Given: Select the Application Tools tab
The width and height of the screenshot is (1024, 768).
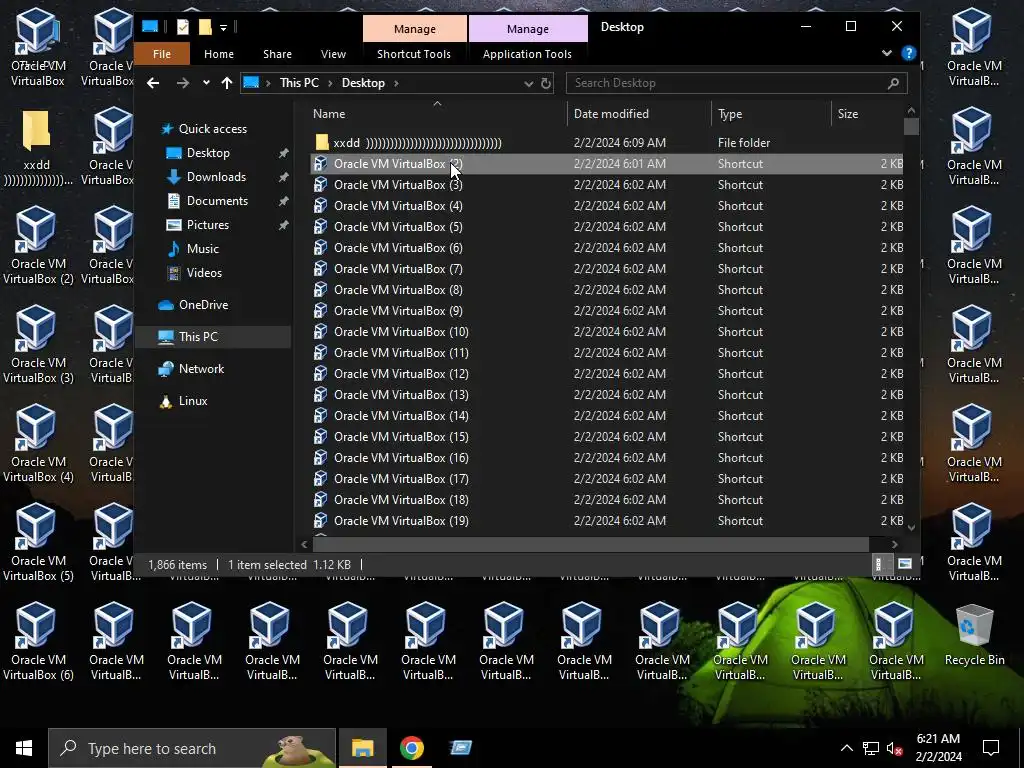Looking at the screenshot, I should click(527, 54).
